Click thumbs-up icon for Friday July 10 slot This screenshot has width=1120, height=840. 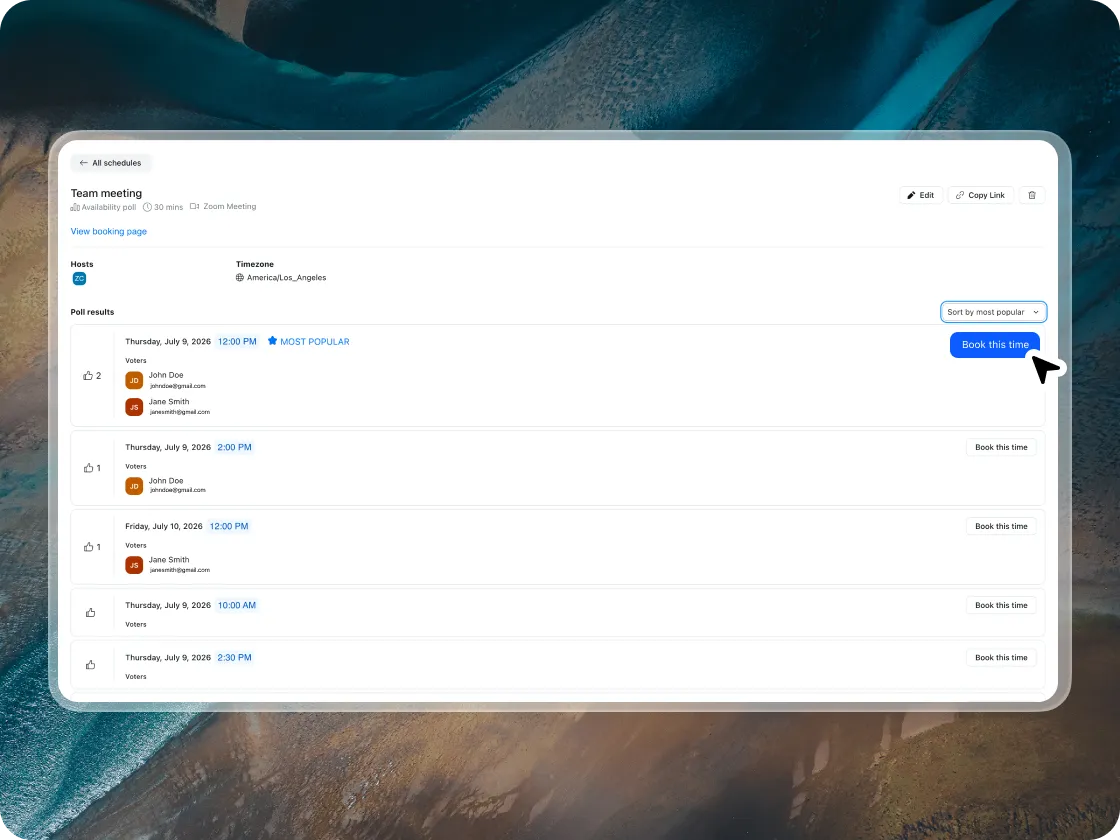[88, 547]
